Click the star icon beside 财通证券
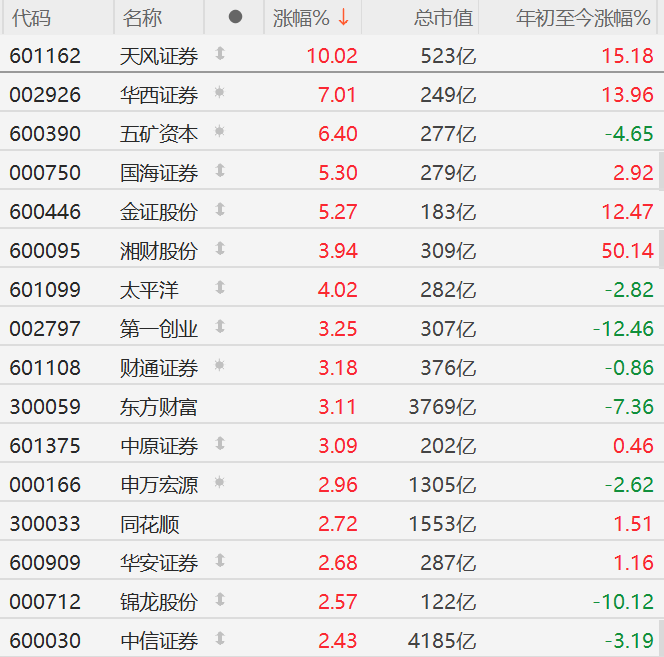Screen dimensions: 664x657 (219, 365)
